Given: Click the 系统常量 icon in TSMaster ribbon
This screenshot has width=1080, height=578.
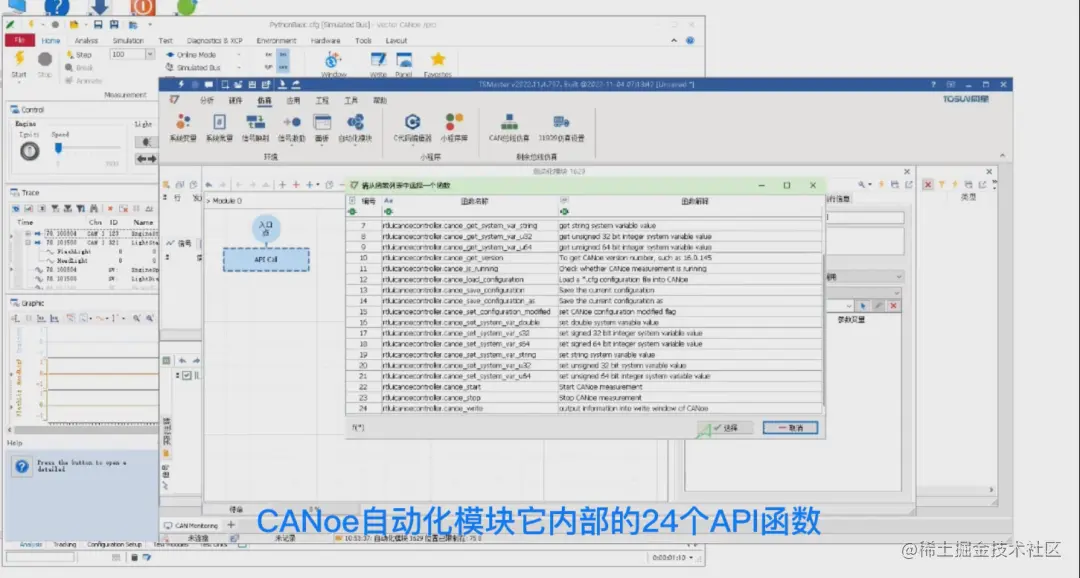Looking at the screenshot, I should [x=219, y=123].
